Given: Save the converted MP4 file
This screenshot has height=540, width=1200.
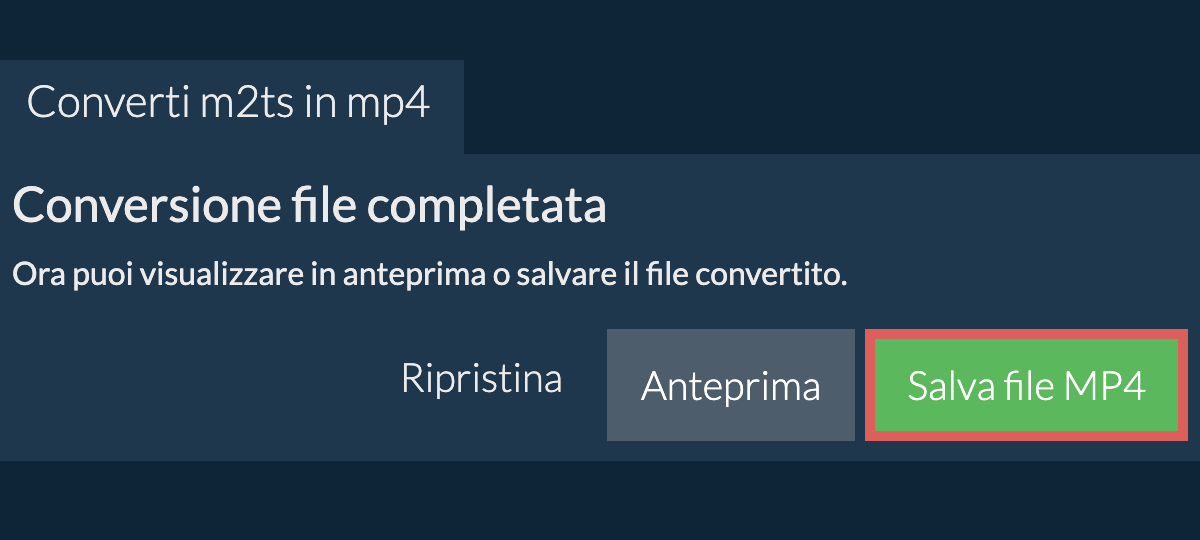Looking at the screenshot, I should point(1026,386).
